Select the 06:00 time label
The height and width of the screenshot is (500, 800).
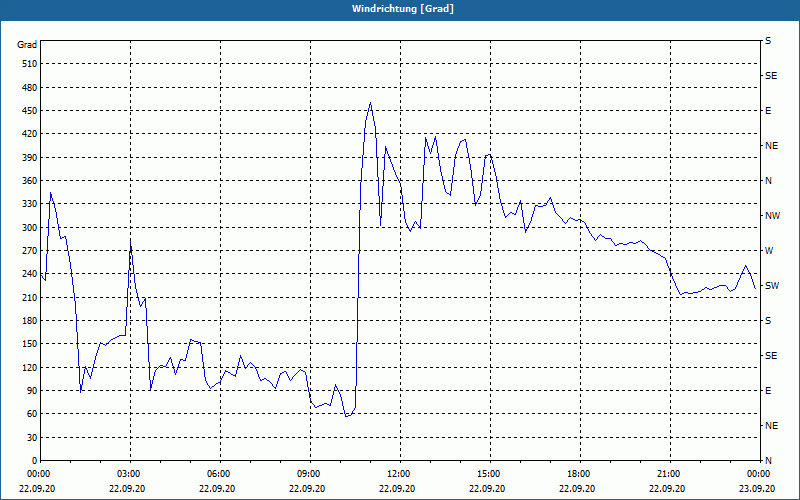(217, 474)
